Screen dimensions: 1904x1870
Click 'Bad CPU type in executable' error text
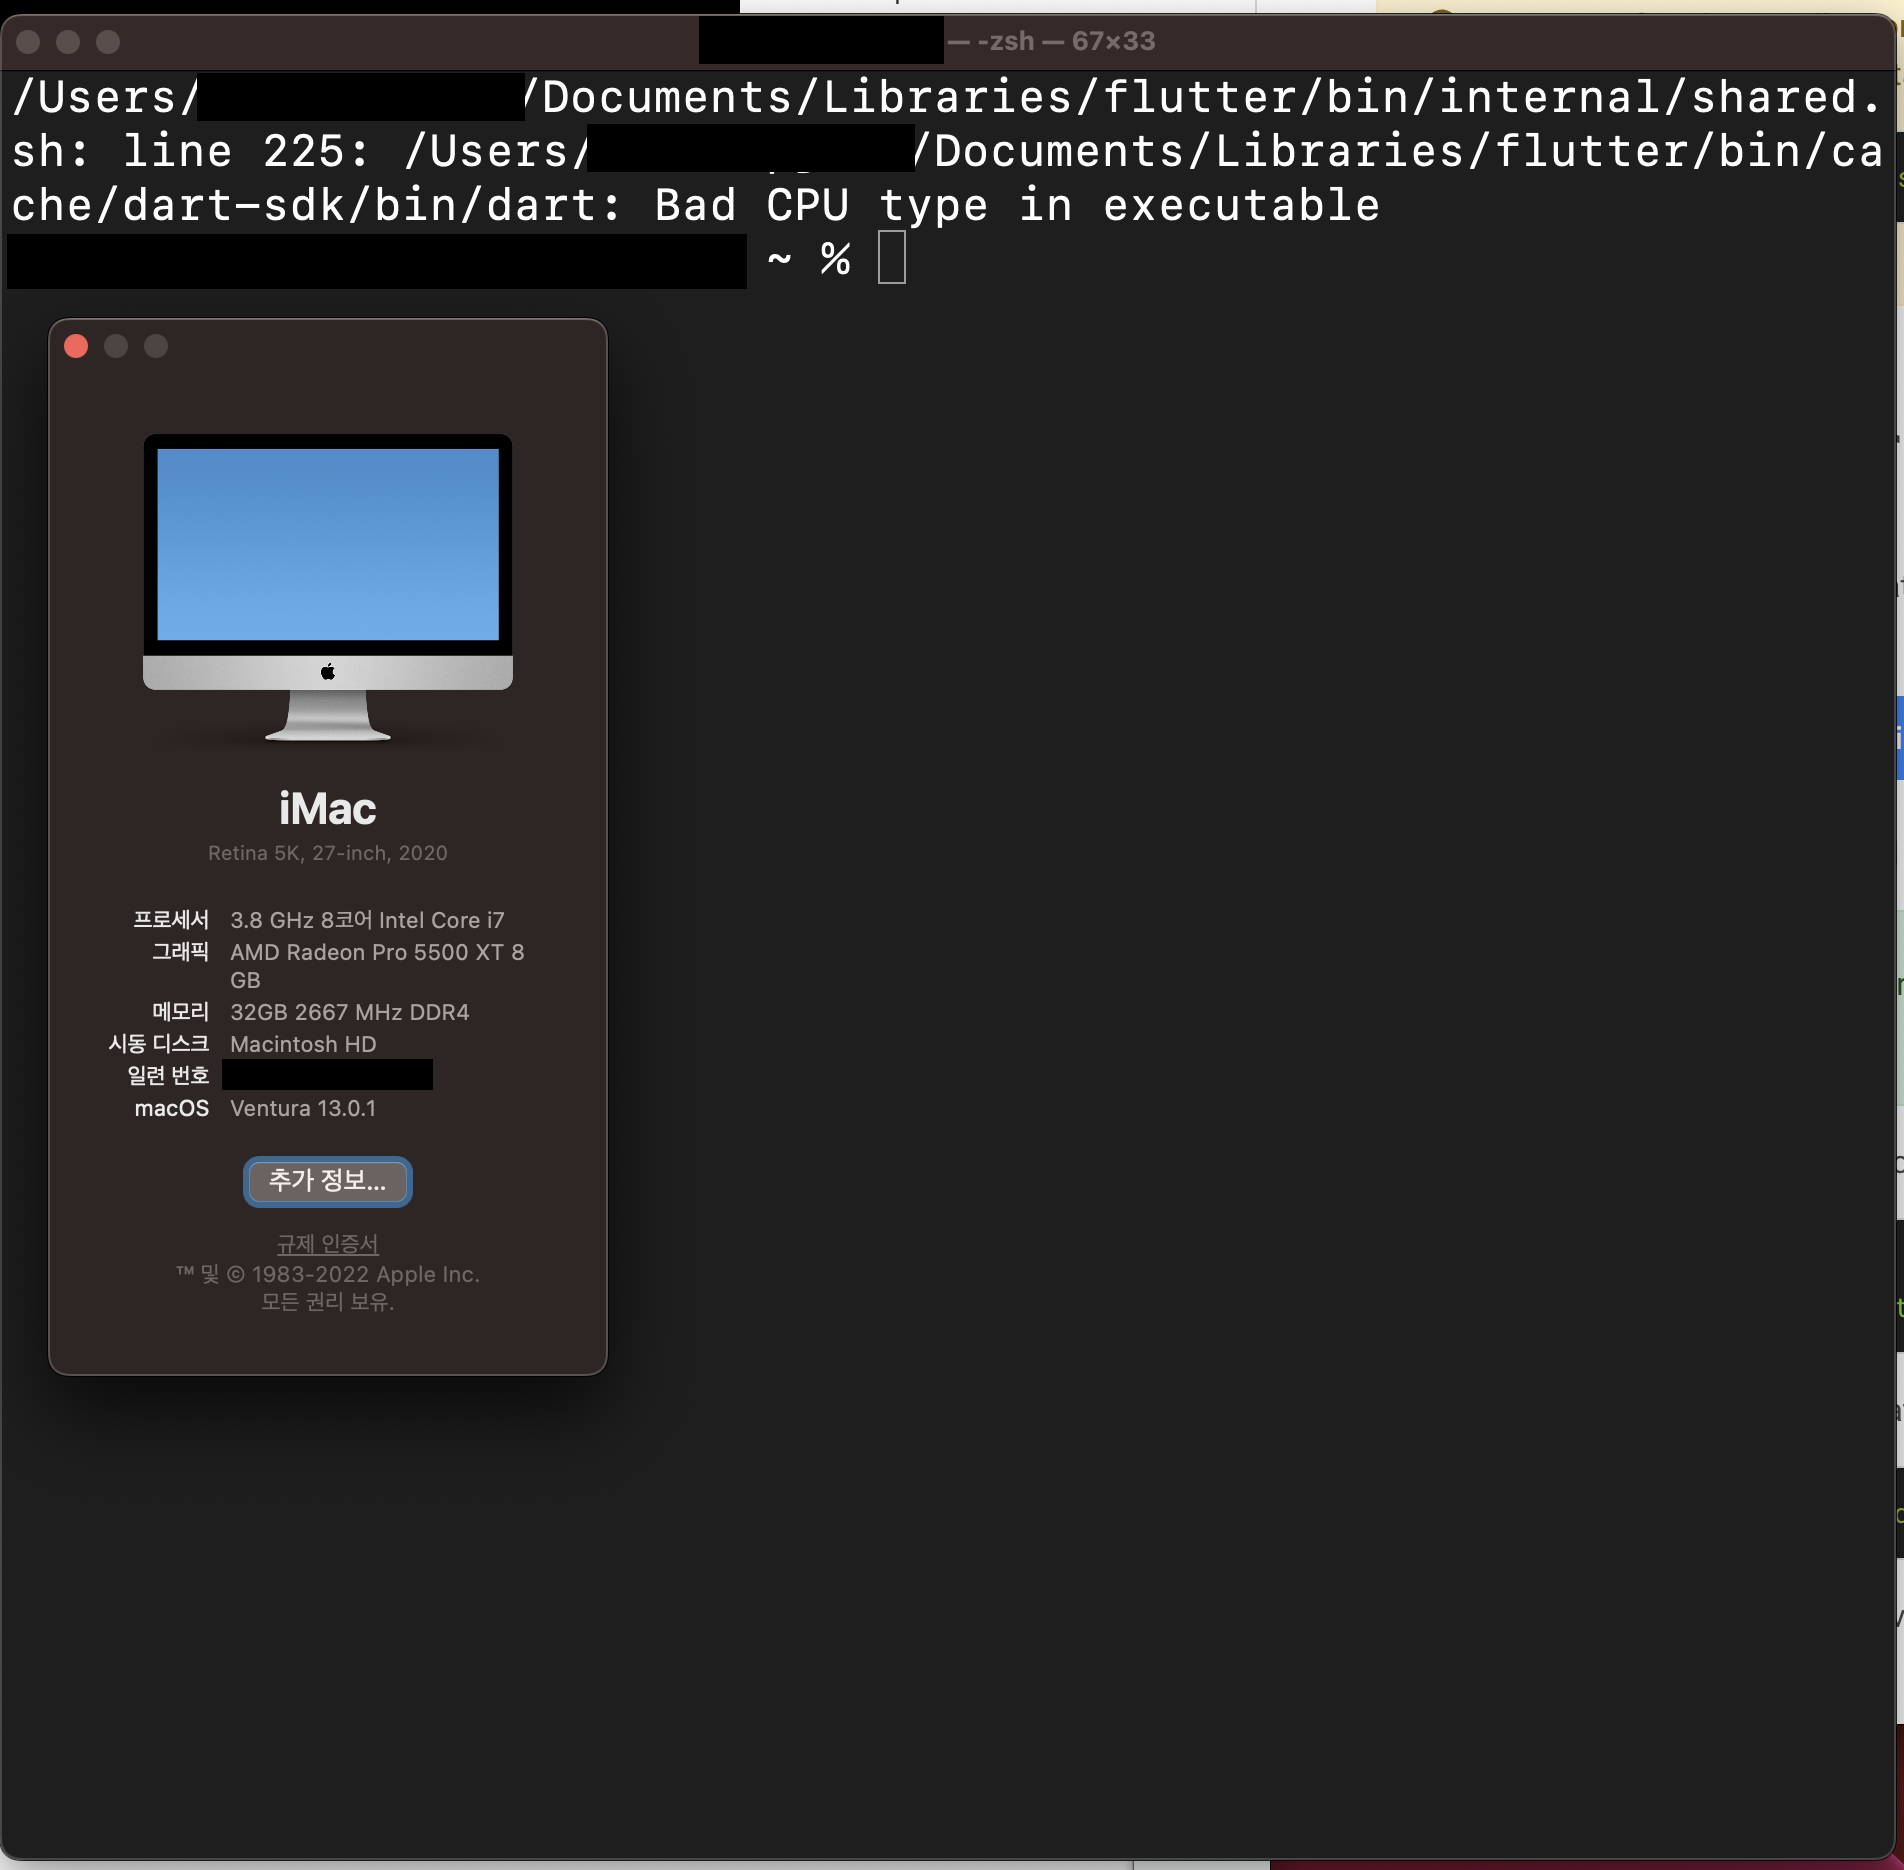point(1017,205)
